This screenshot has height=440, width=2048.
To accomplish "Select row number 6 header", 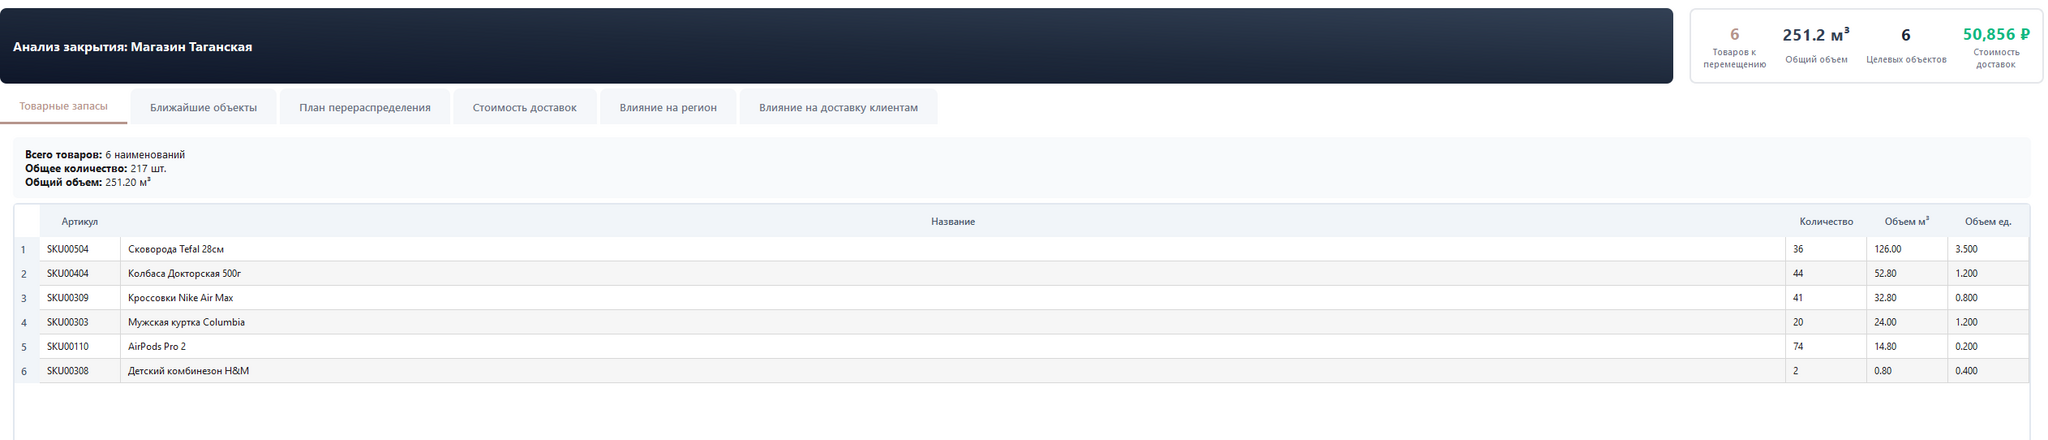I will click(24, 371).
